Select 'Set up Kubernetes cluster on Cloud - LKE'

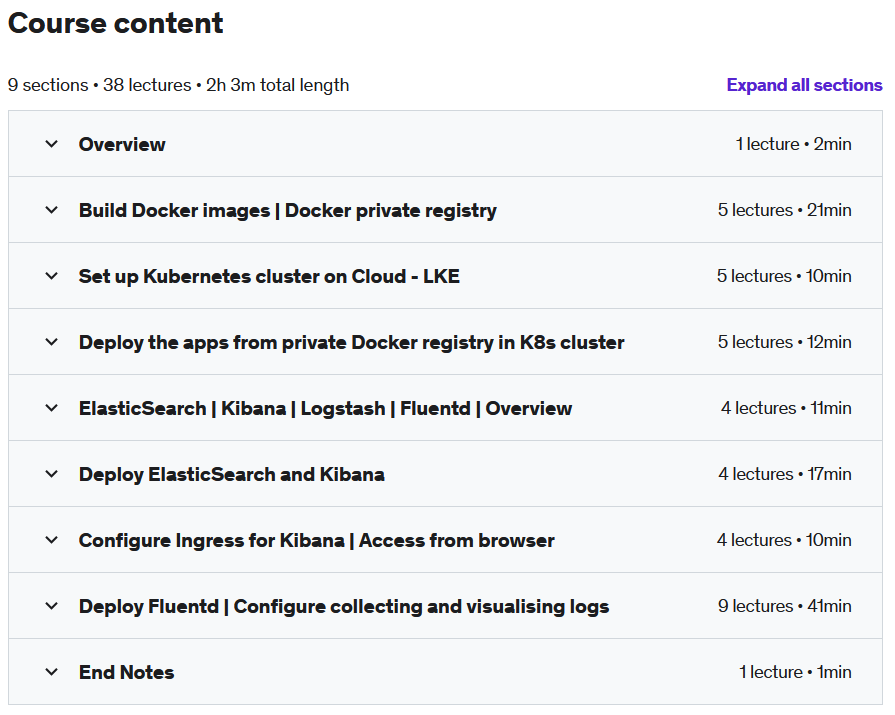tap(269, 276)
